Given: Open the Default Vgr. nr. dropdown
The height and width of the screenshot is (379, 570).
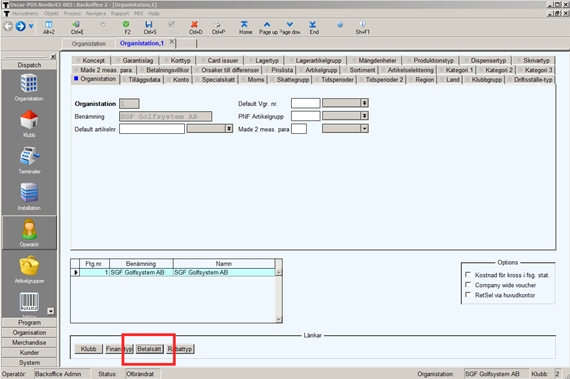Looking at the screenshot, I should (364, 103).
